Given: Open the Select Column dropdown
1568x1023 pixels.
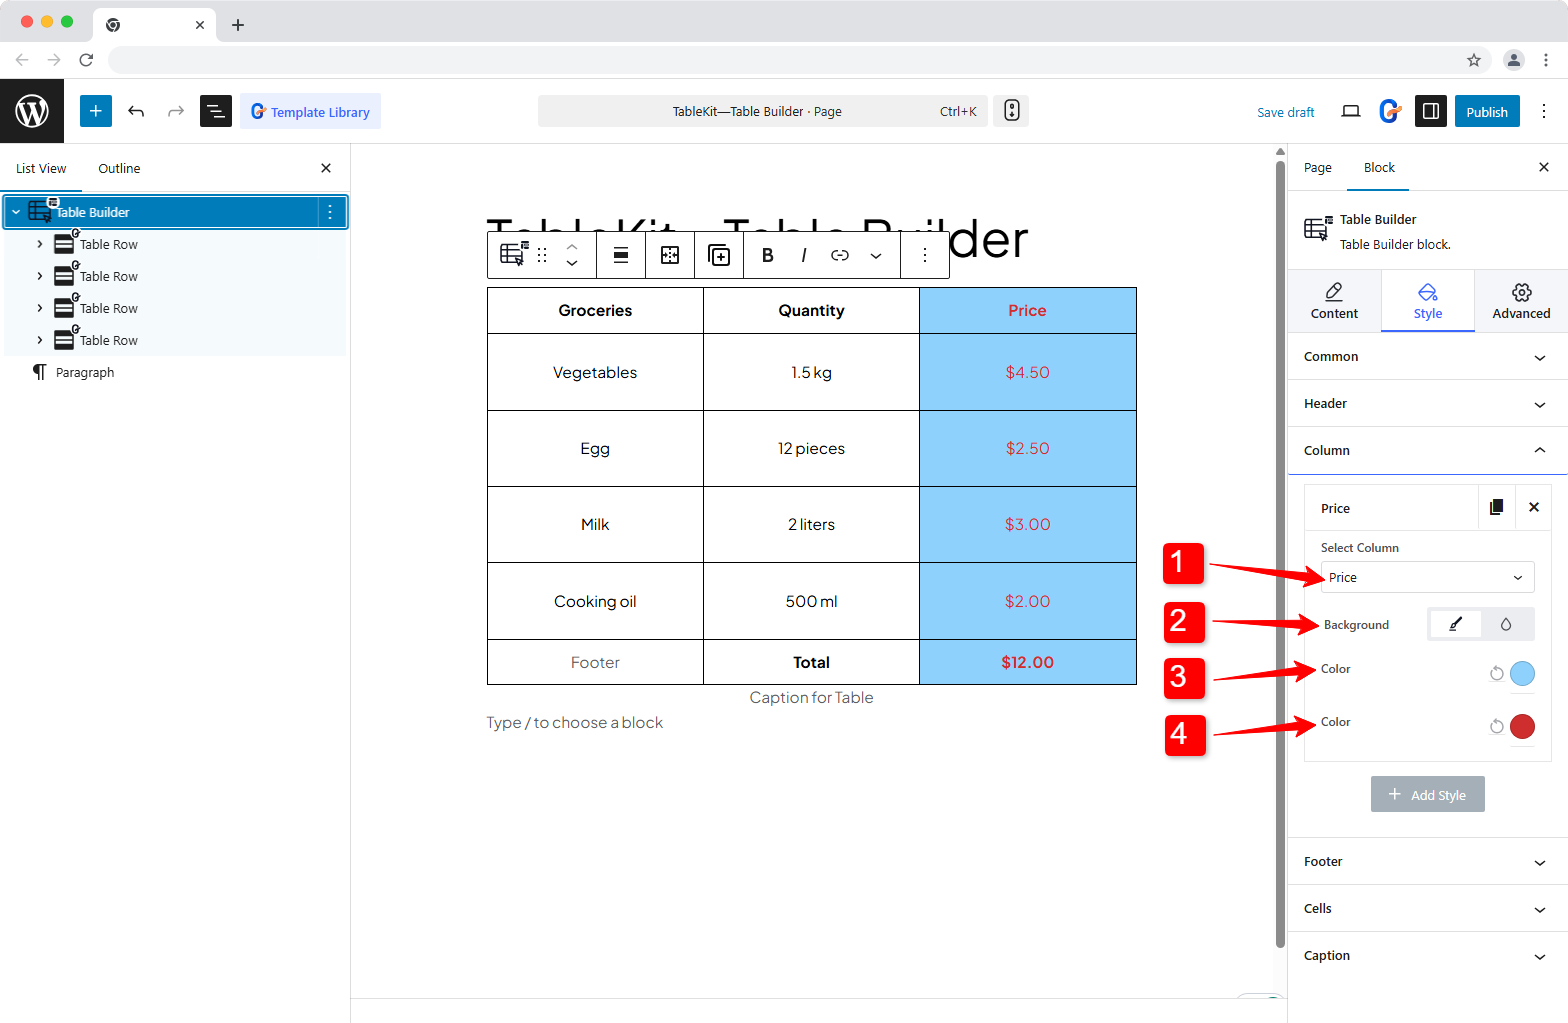Looking at the screenshot, I should coord(1426,577).
